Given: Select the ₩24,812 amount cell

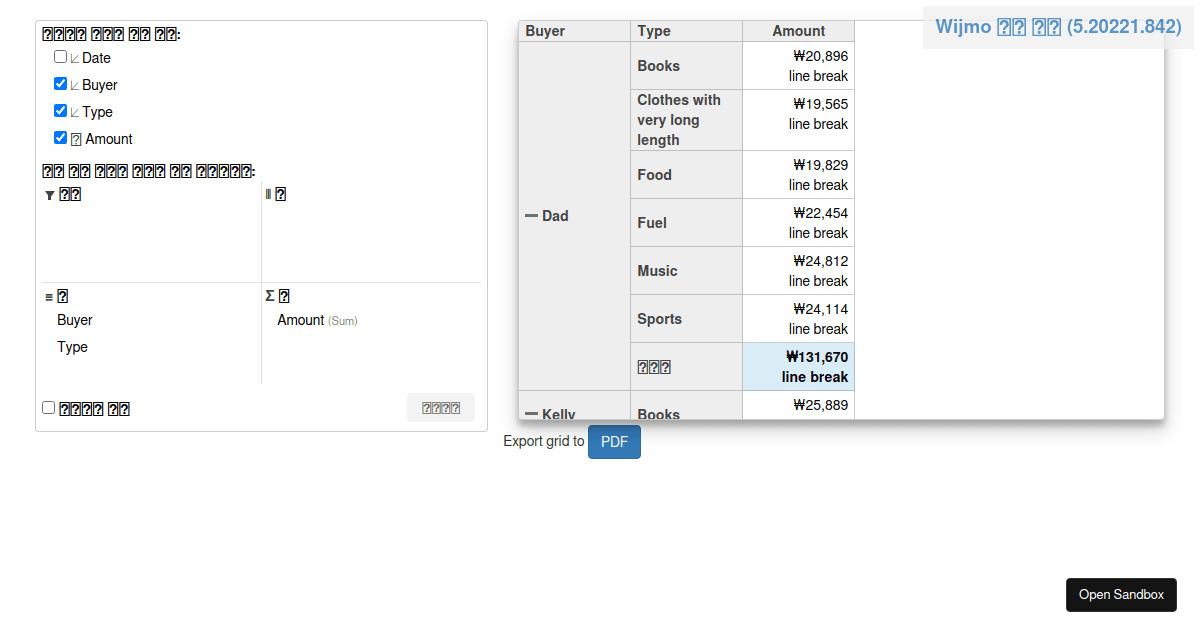Looking at the screenshot, I should pyautogui.click(x=799, y=271).
